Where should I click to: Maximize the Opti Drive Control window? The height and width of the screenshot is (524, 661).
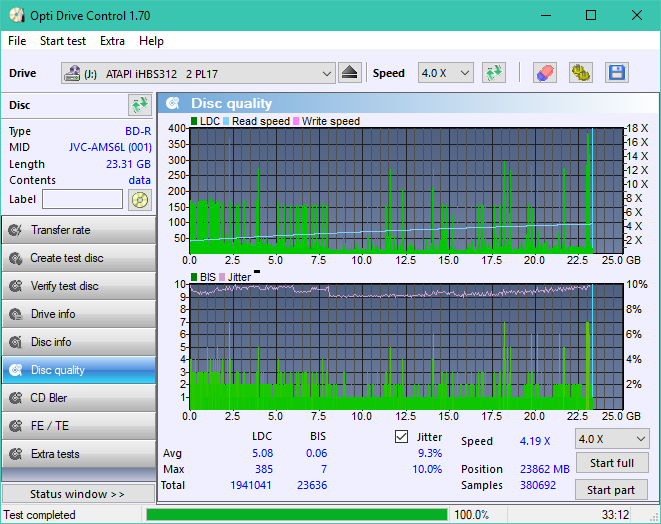(x=591, y=16)
